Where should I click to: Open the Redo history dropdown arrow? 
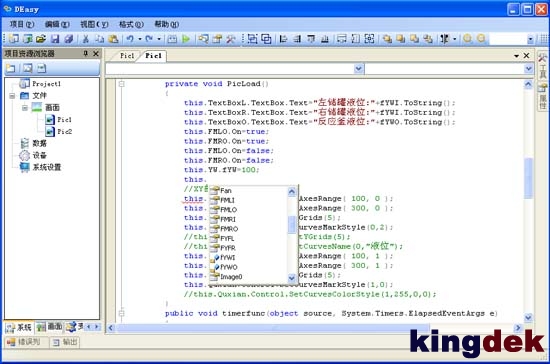(x=159, y=39)
